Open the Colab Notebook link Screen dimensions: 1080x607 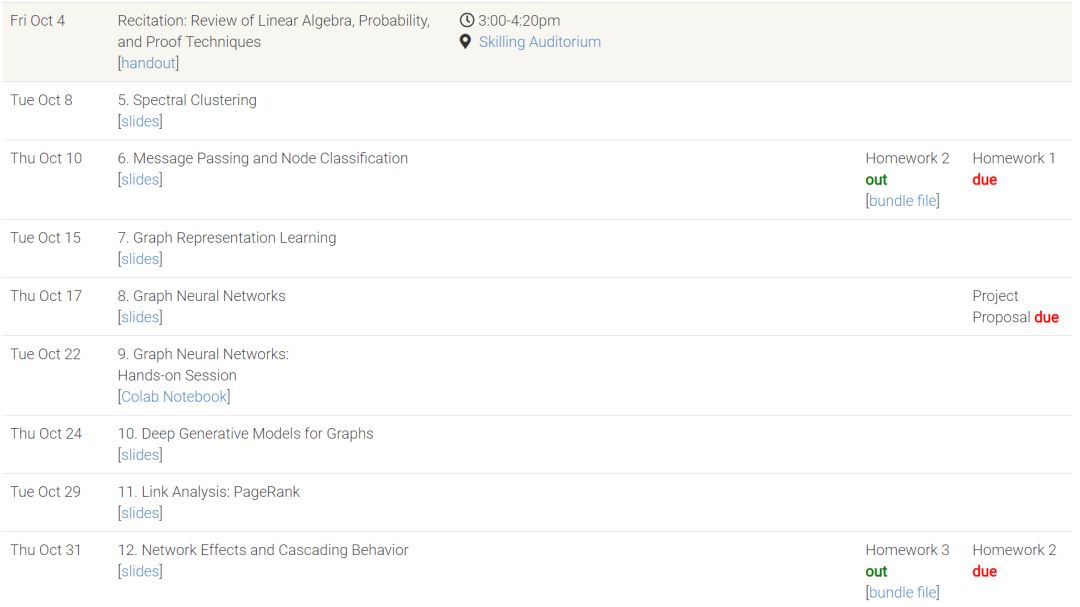(x=174, y=397)
